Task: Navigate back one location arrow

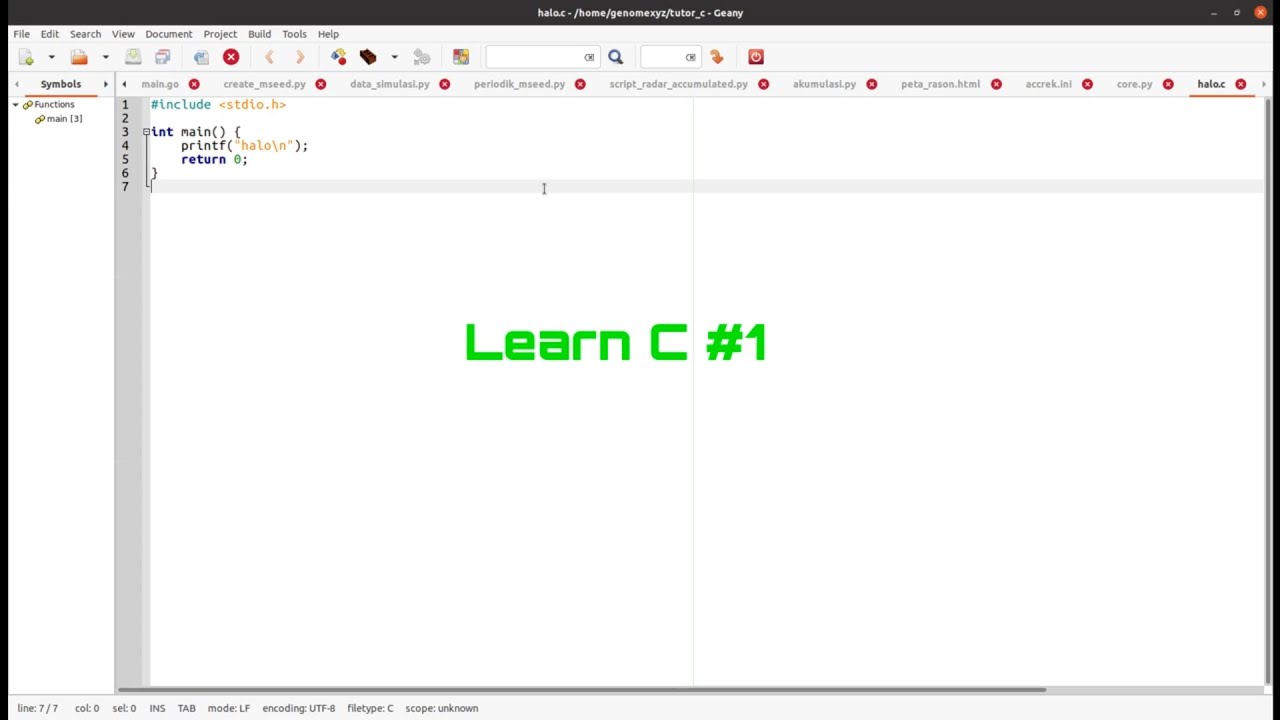Action: [x=269, y=57]
